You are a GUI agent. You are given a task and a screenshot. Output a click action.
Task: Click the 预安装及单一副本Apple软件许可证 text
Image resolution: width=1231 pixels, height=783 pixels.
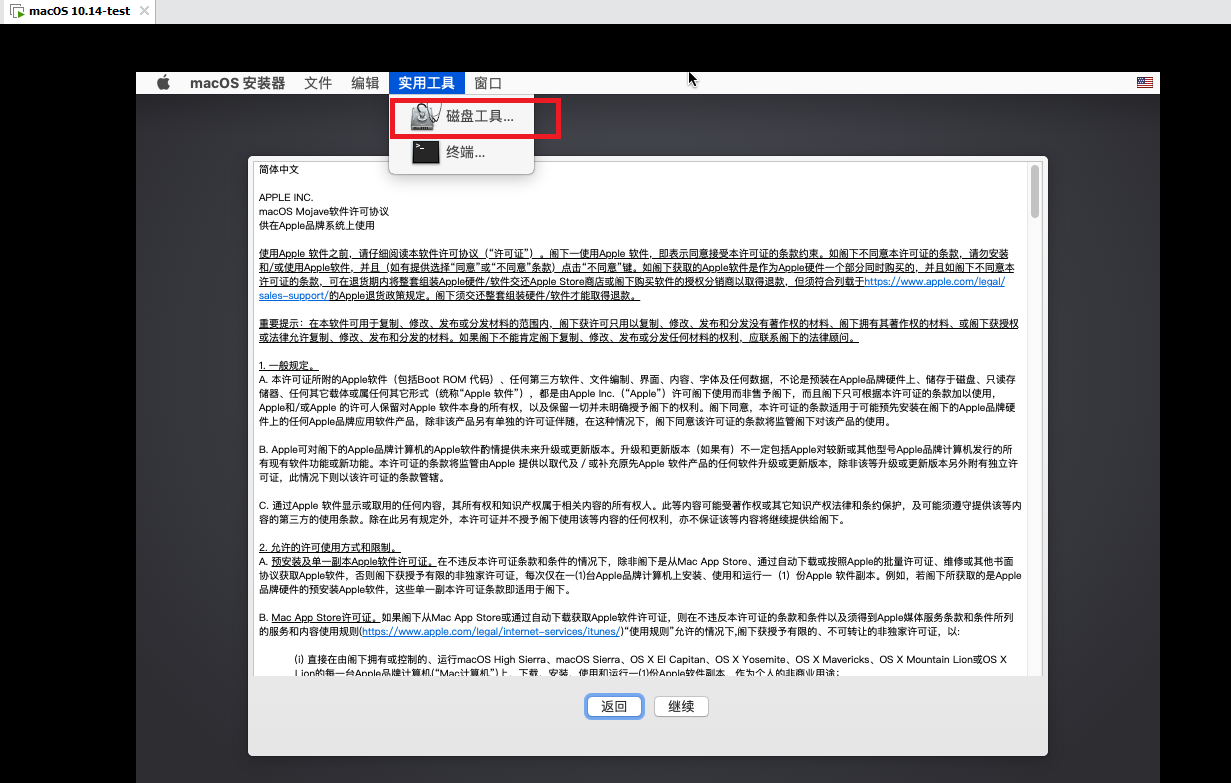click(354, 562)
